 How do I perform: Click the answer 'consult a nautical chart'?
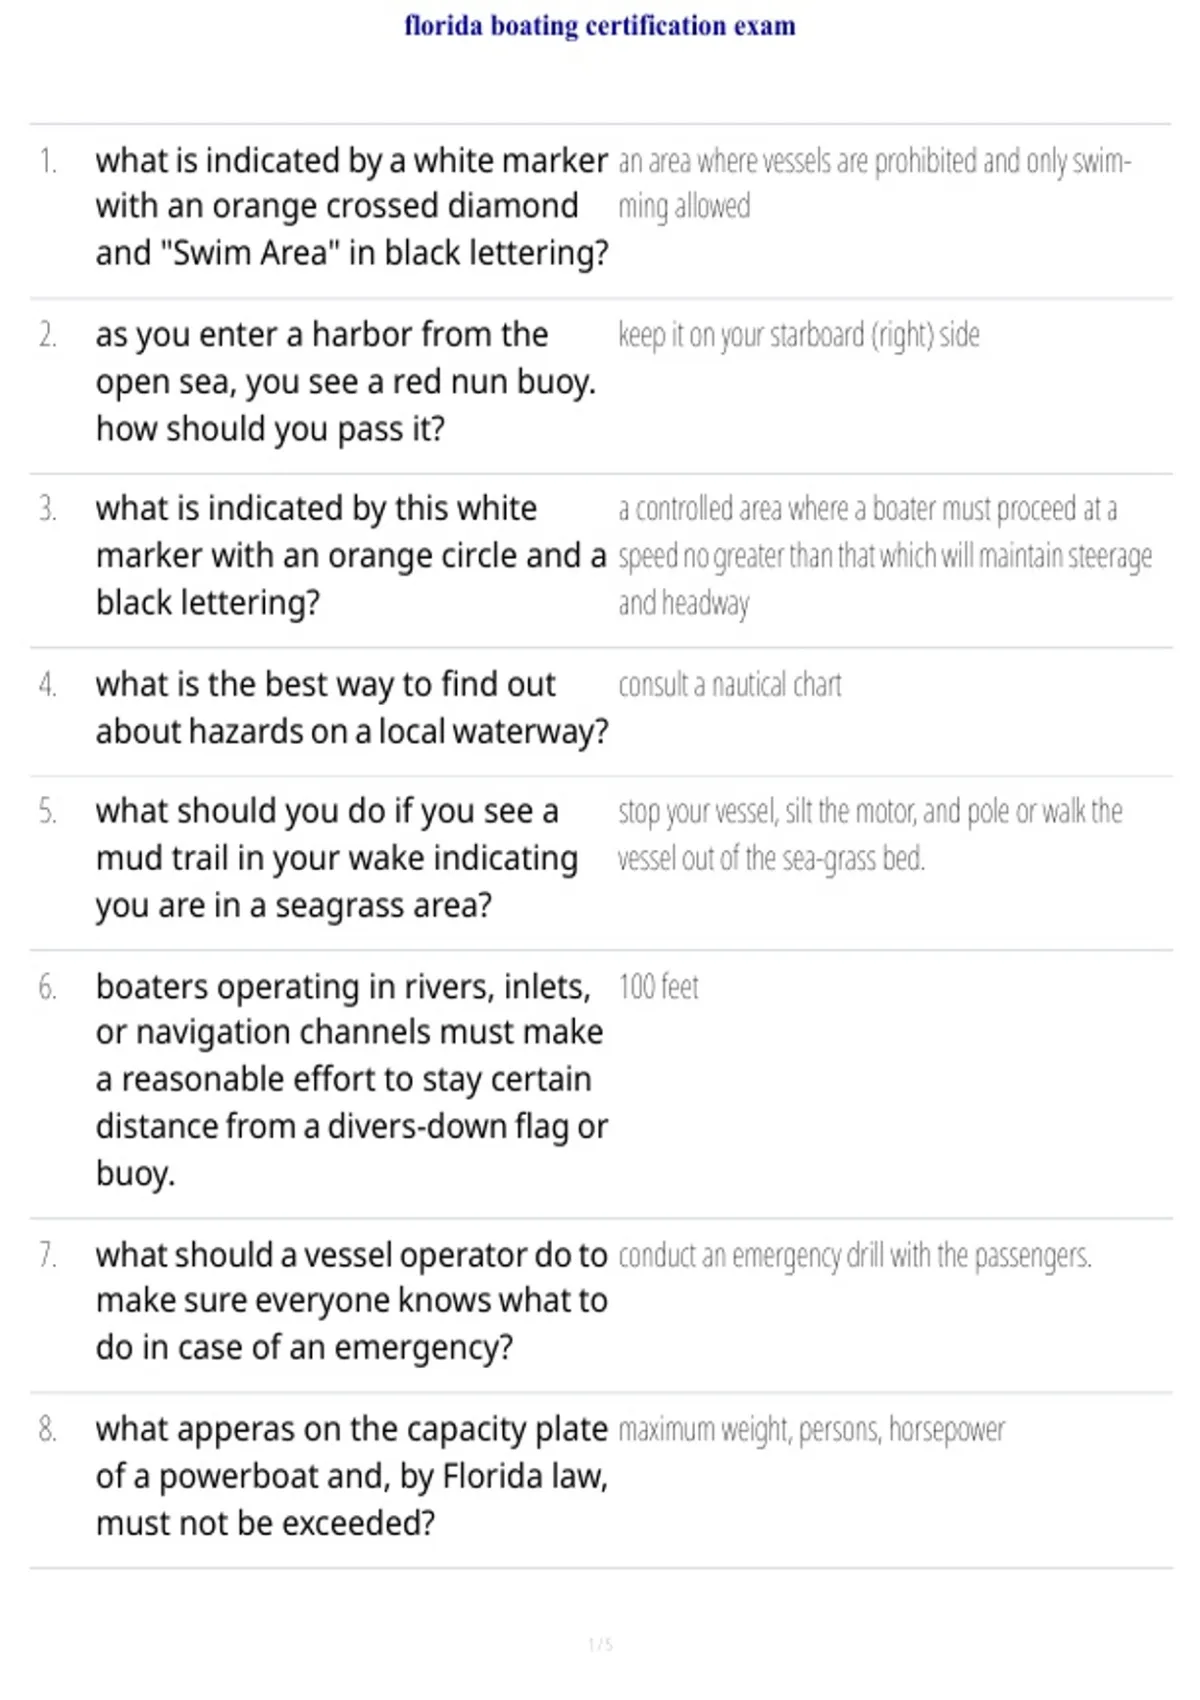[x=730, y=685]
